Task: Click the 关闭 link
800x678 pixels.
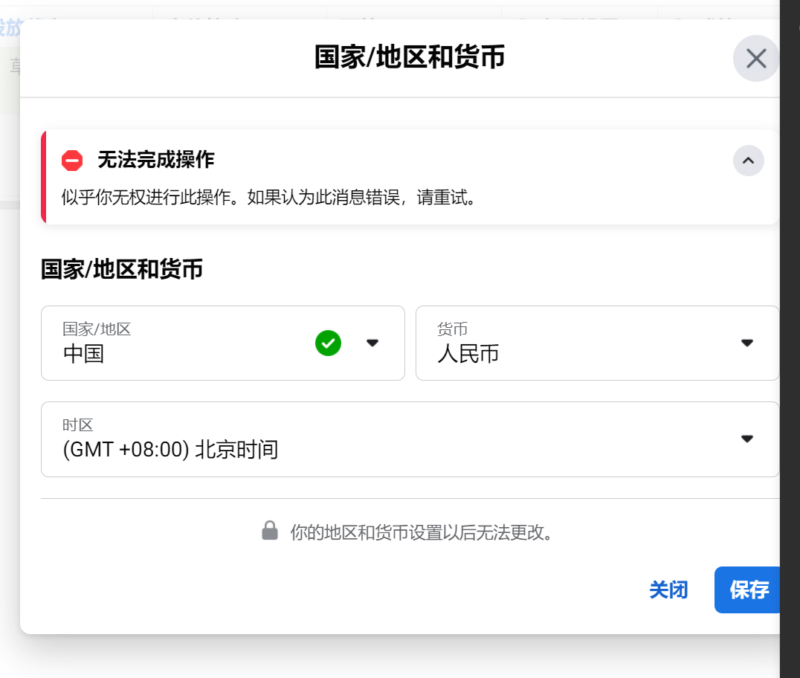Action: (x=669, y=590)
